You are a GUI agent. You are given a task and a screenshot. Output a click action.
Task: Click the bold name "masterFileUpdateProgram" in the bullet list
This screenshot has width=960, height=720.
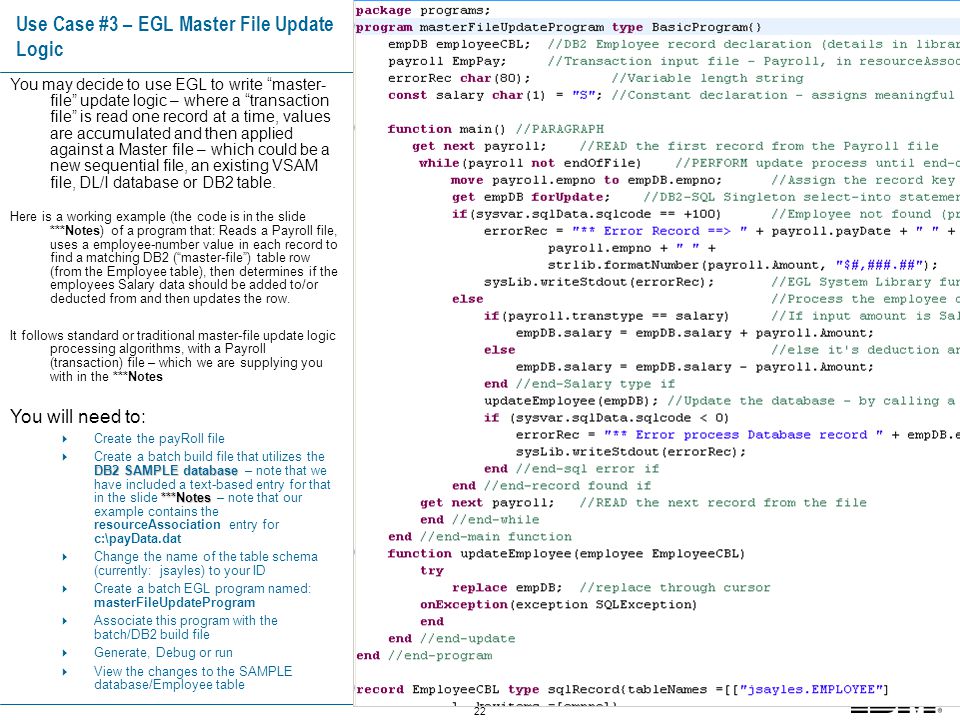(x=174, y=602)
